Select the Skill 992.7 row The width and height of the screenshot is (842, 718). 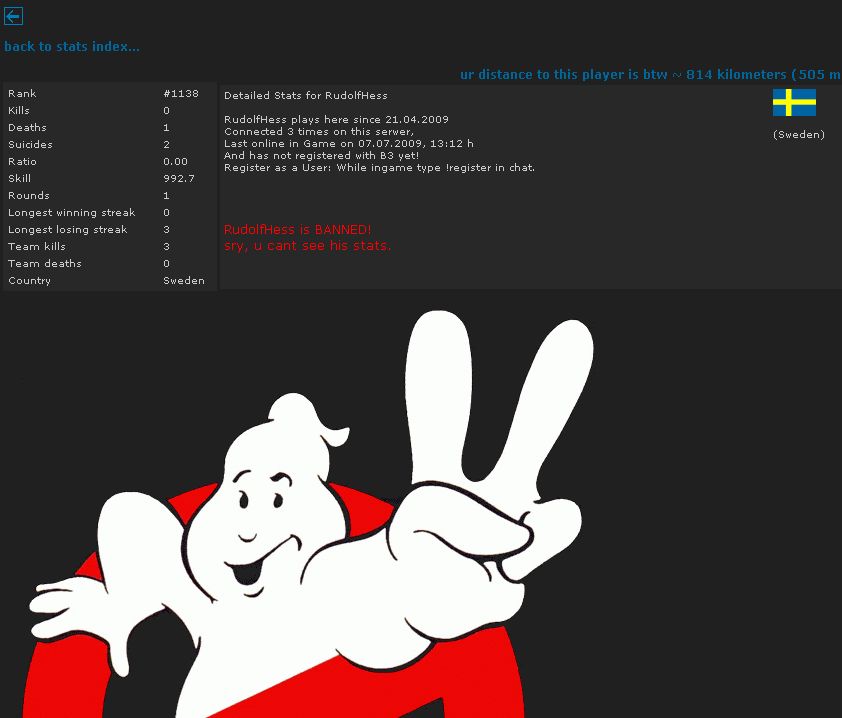point(108,178)
